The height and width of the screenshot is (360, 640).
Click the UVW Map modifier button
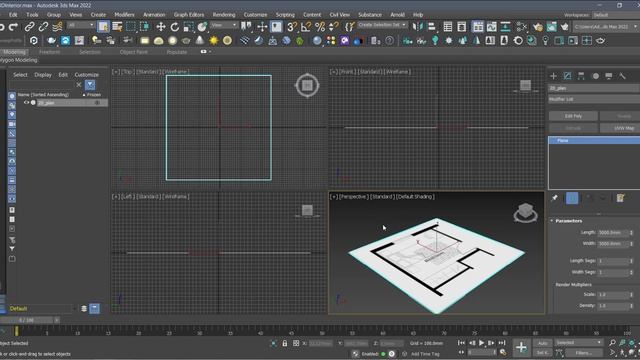(x=620, y=128)
